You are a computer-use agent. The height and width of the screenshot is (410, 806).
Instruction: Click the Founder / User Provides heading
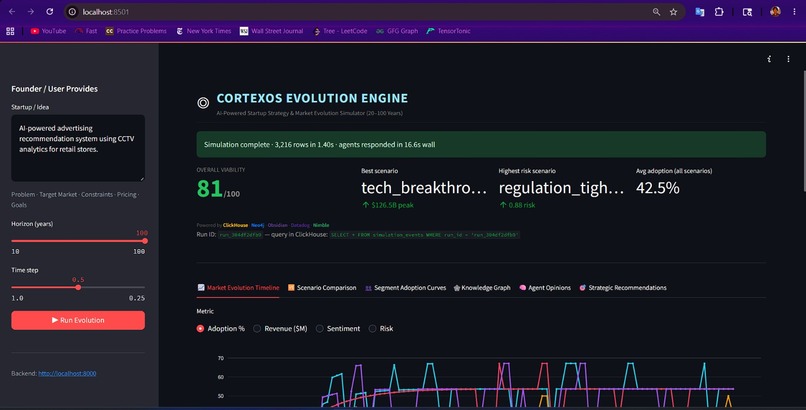54,89
